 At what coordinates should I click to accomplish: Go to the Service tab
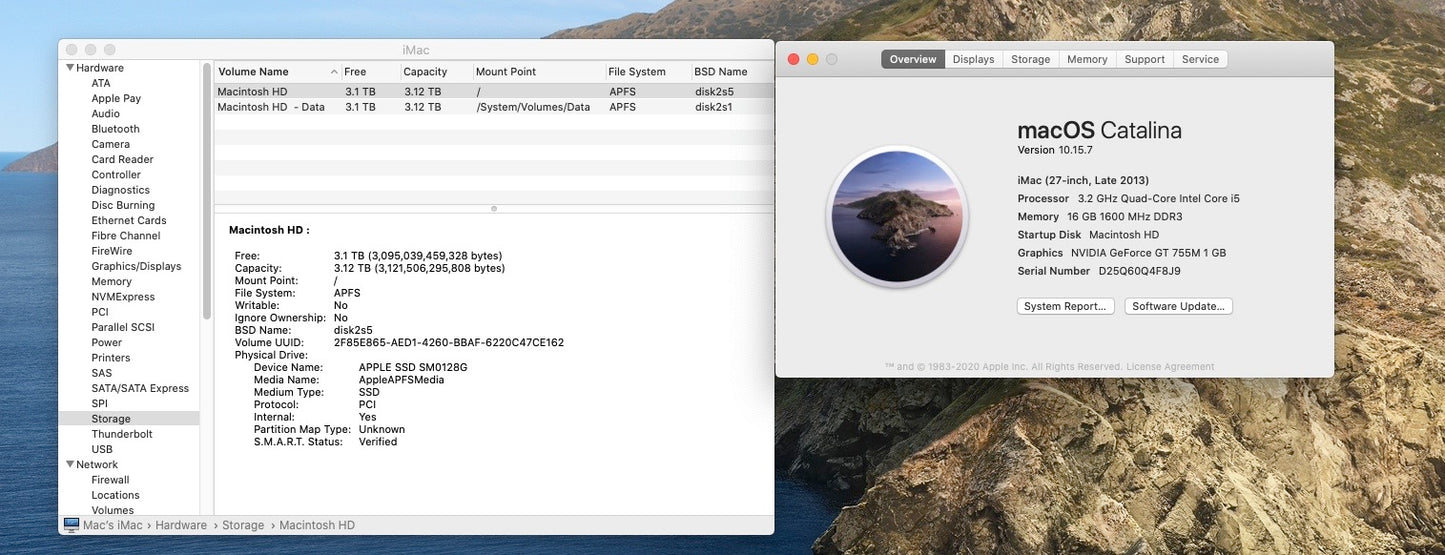click(x=1200, y=59)
